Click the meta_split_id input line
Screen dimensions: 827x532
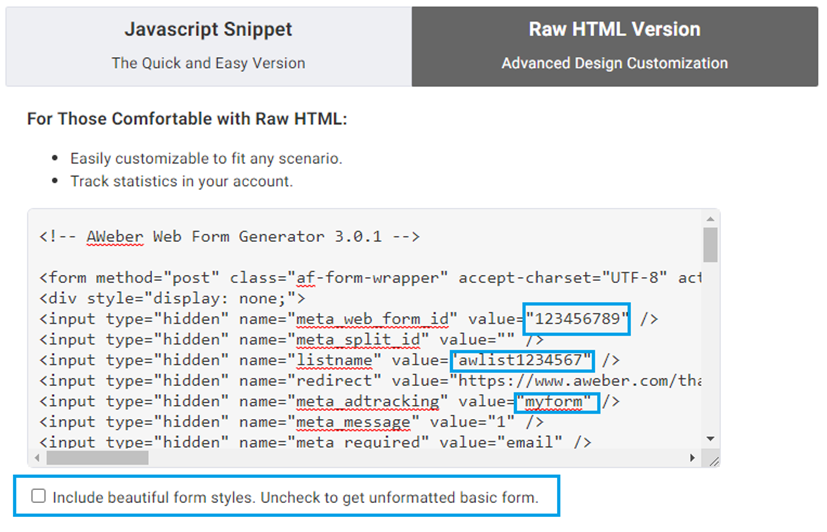click(291, 340)
